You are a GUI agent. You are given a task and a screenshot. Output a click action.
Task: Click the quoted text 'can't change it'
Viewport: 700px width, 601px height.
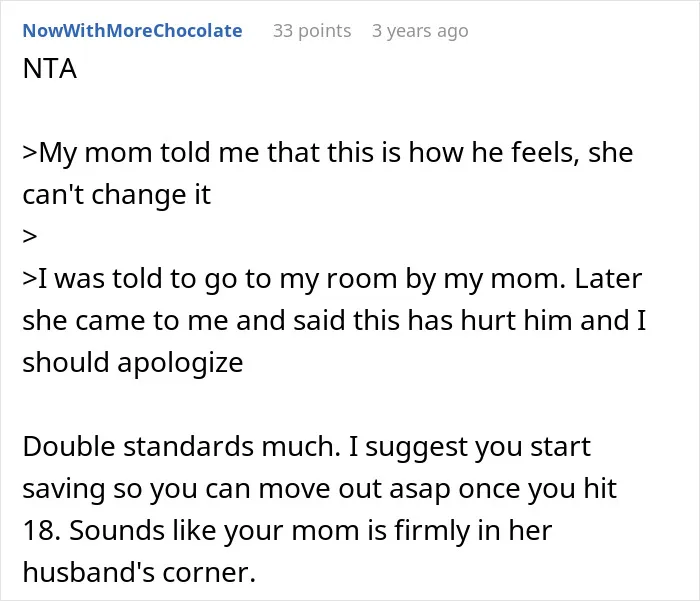pyautogui.click(x=117, y=195)
